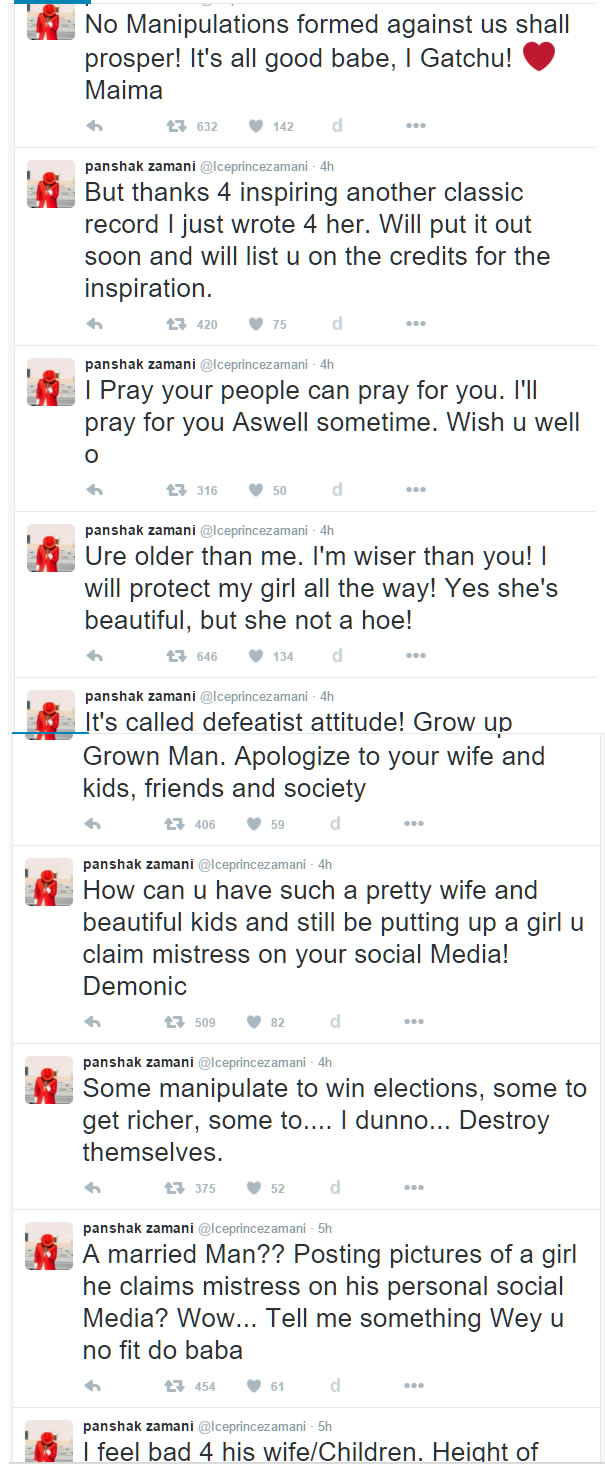Reply to the 'No Manipulations formed' tweet
605x1467 pixels.
tap(95, 126)
